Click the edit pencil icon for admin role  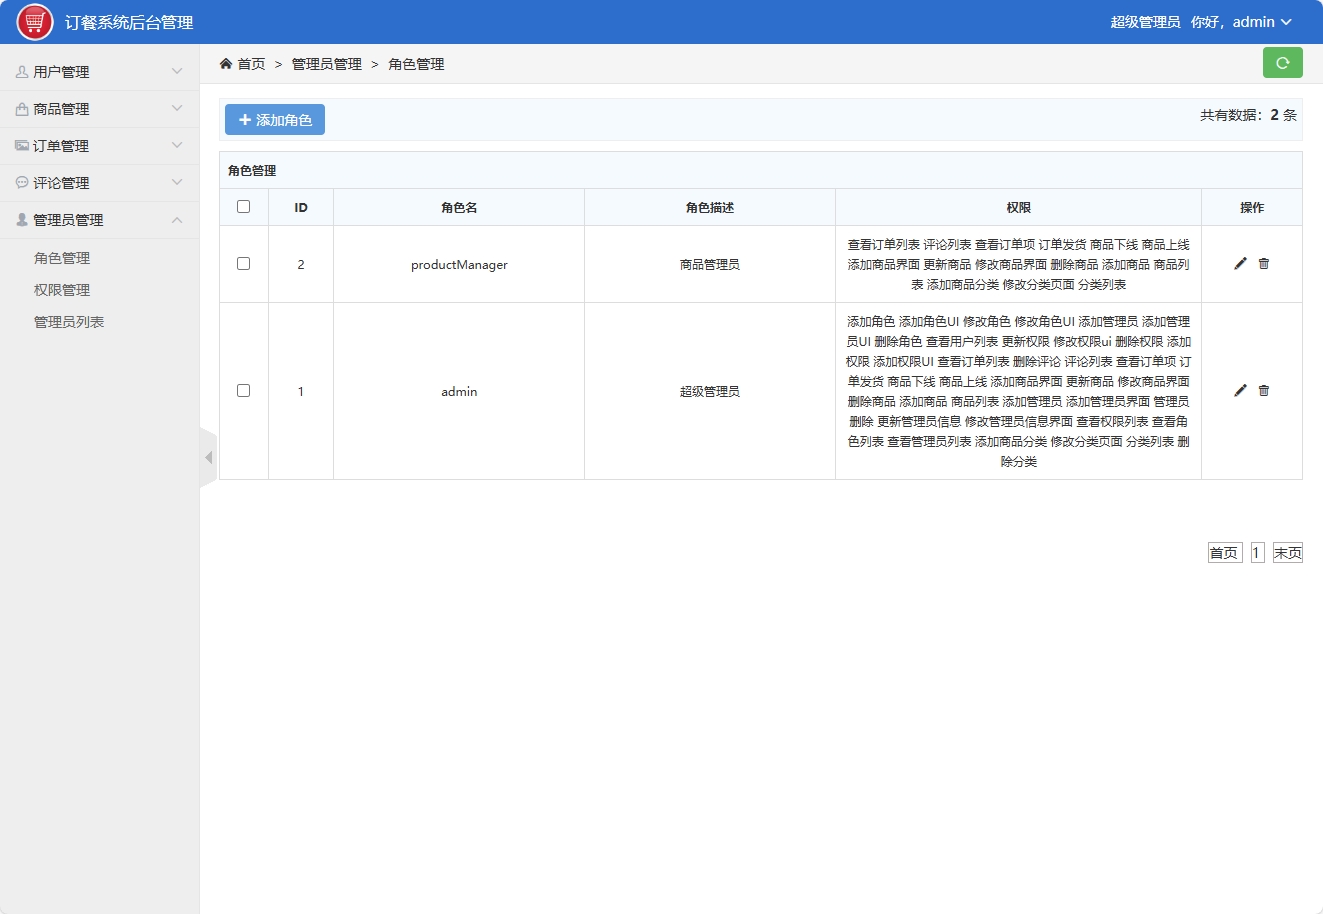(x=1240, y=390)
